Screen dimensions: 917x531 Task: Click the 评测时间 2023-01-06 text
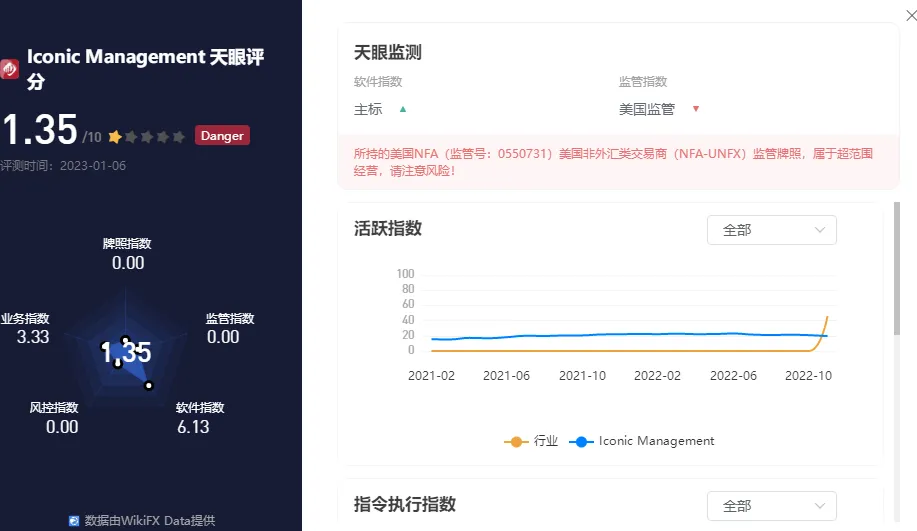[x=63, y=165]
